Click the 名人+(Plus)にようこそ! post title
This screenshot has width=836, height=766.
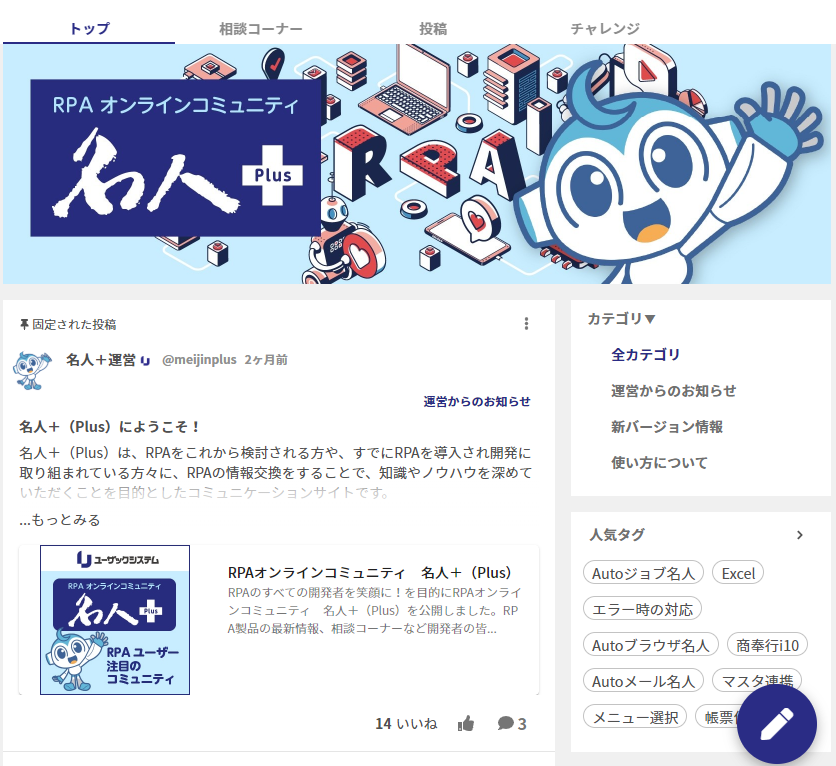110,426
